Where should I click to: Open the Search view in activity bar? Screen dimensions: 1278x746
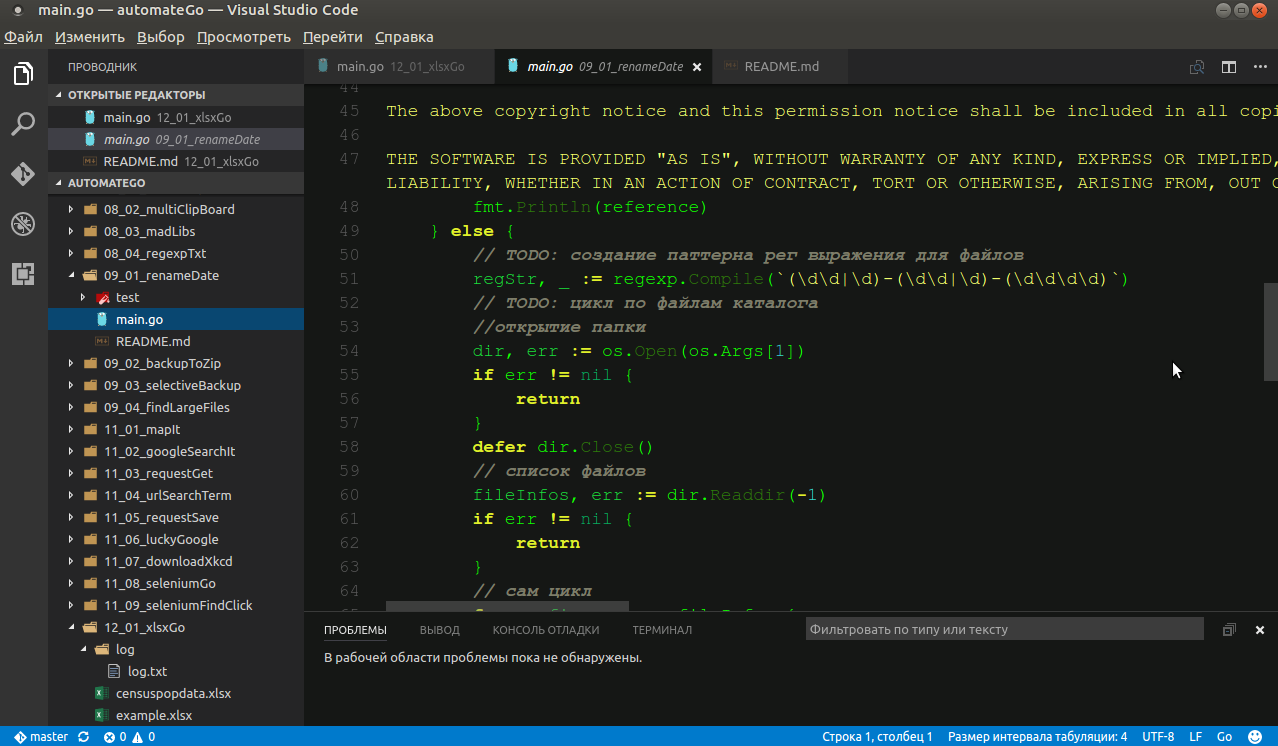pos(23,124)
